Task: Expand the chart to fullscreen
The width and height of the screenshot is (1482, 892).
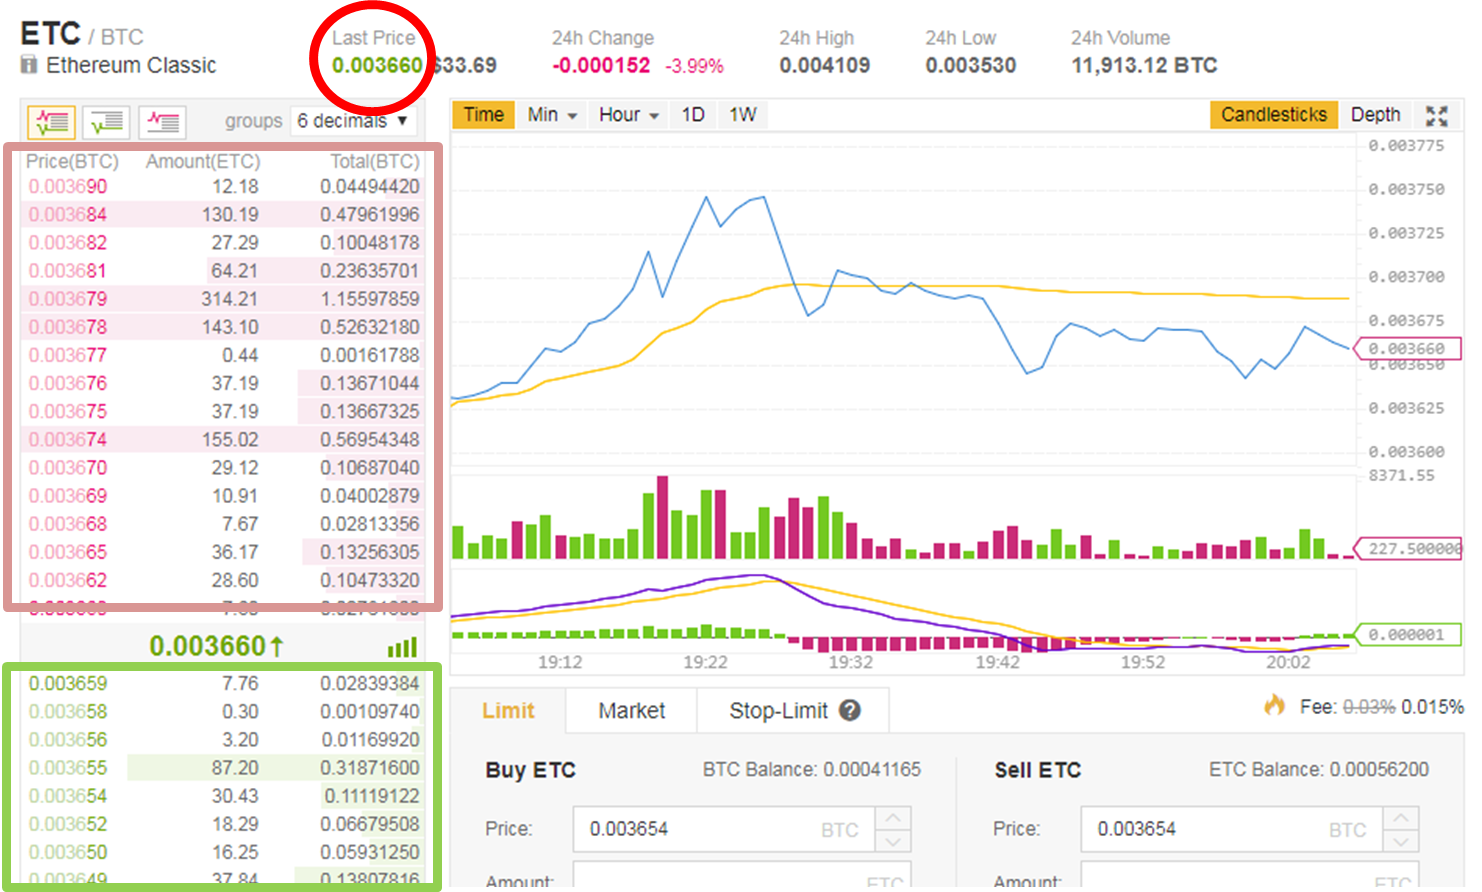Action: pyautogui.click(x=1436, y=115)
